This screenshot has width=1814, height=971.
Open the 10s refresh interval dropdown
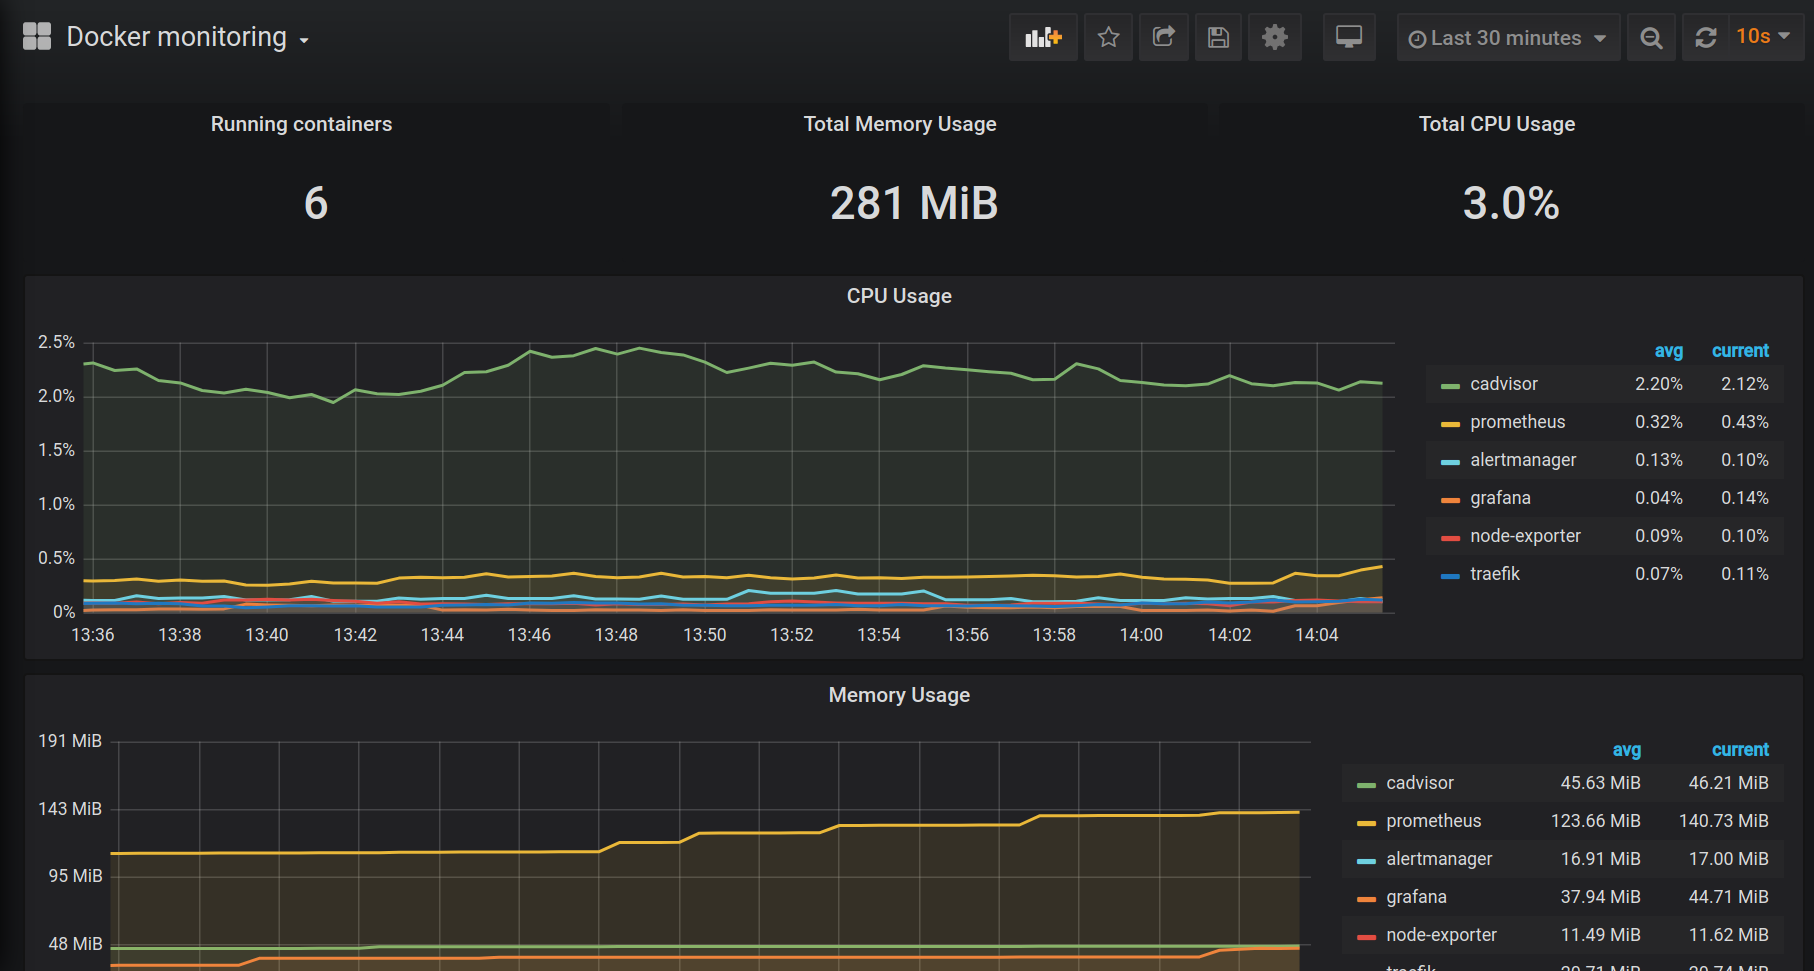[1766, 37]
